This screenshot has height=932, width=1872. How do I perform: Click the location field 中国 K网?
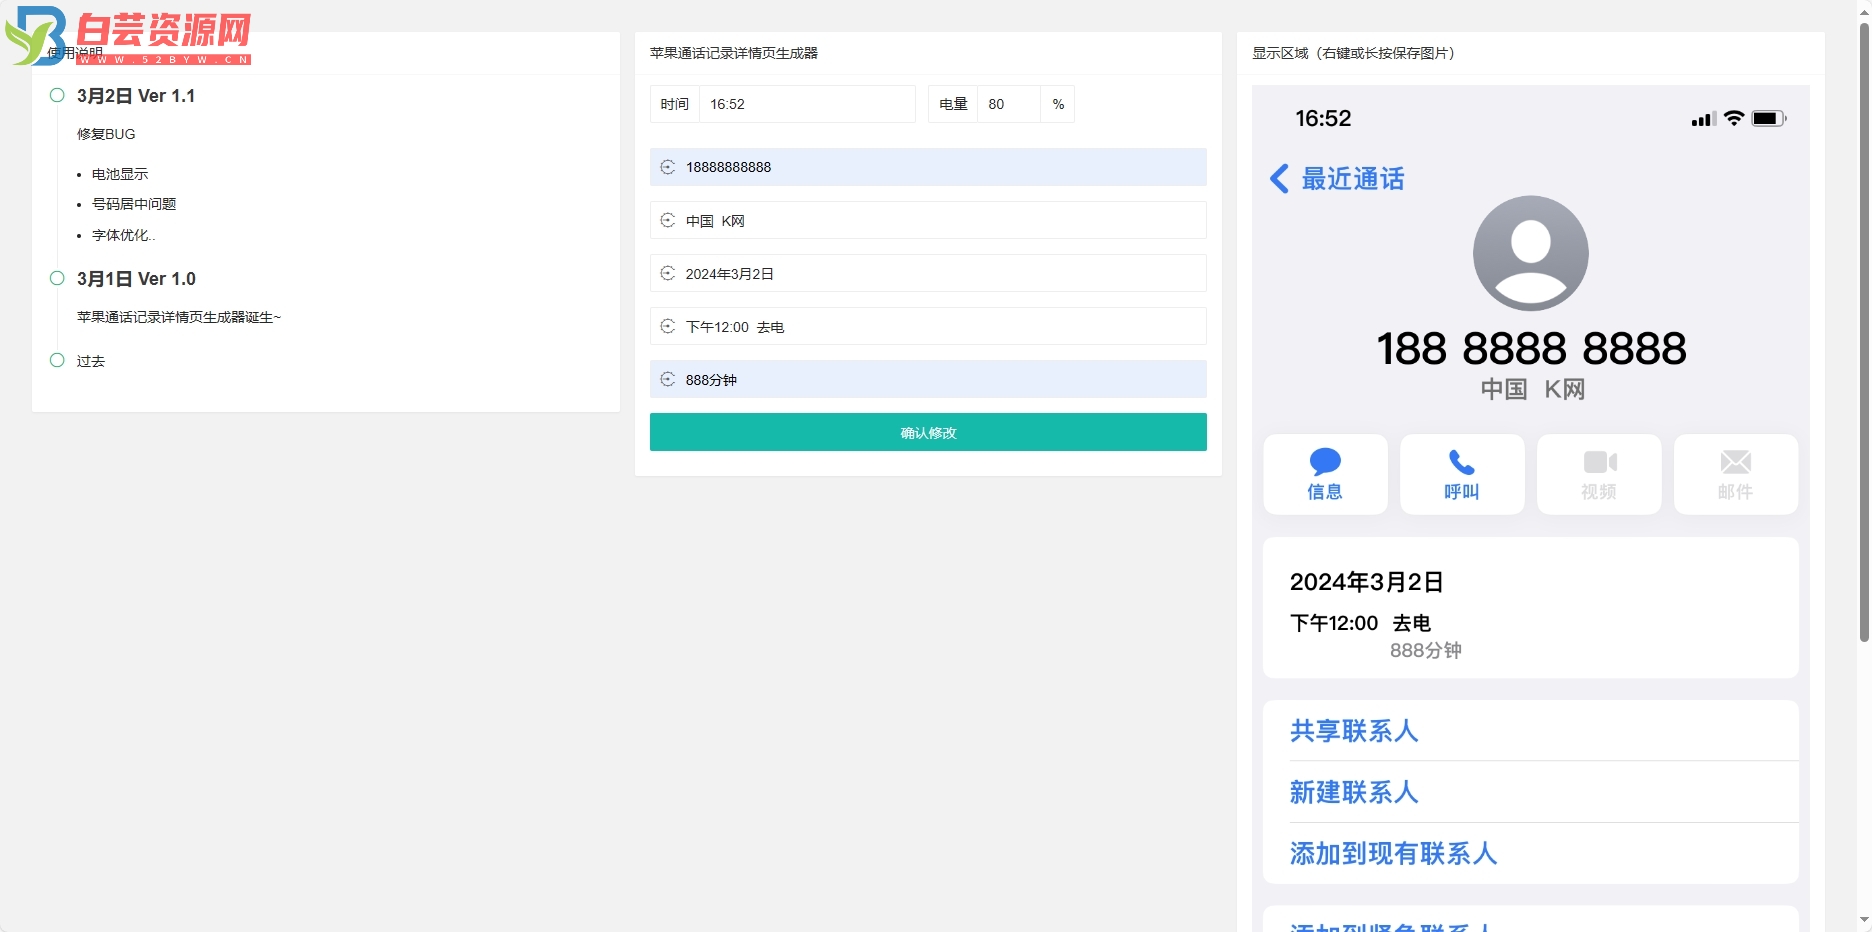pos(928,220)
